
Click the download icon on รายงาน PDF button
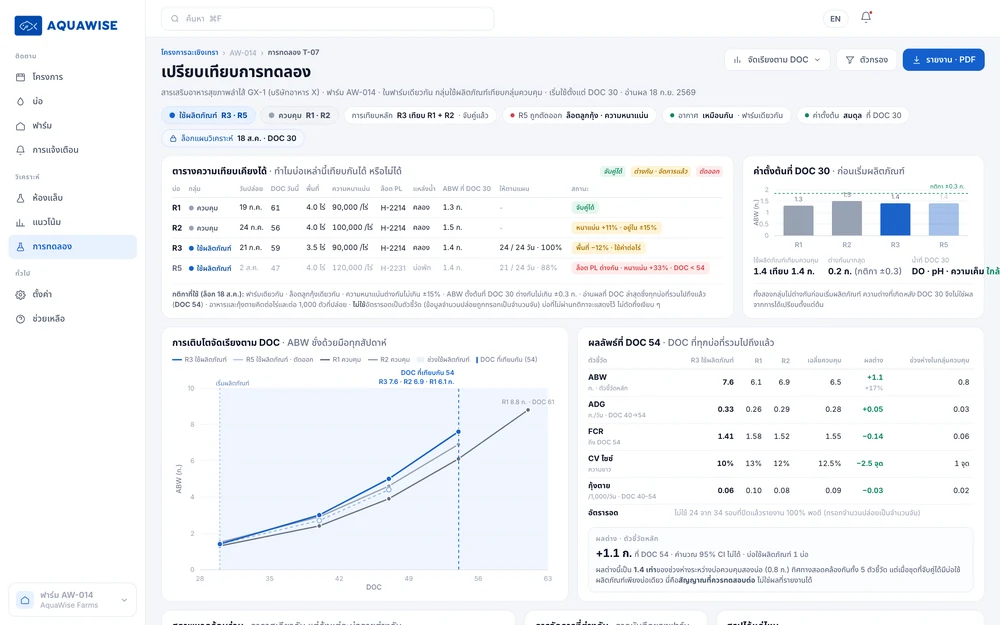916,60
